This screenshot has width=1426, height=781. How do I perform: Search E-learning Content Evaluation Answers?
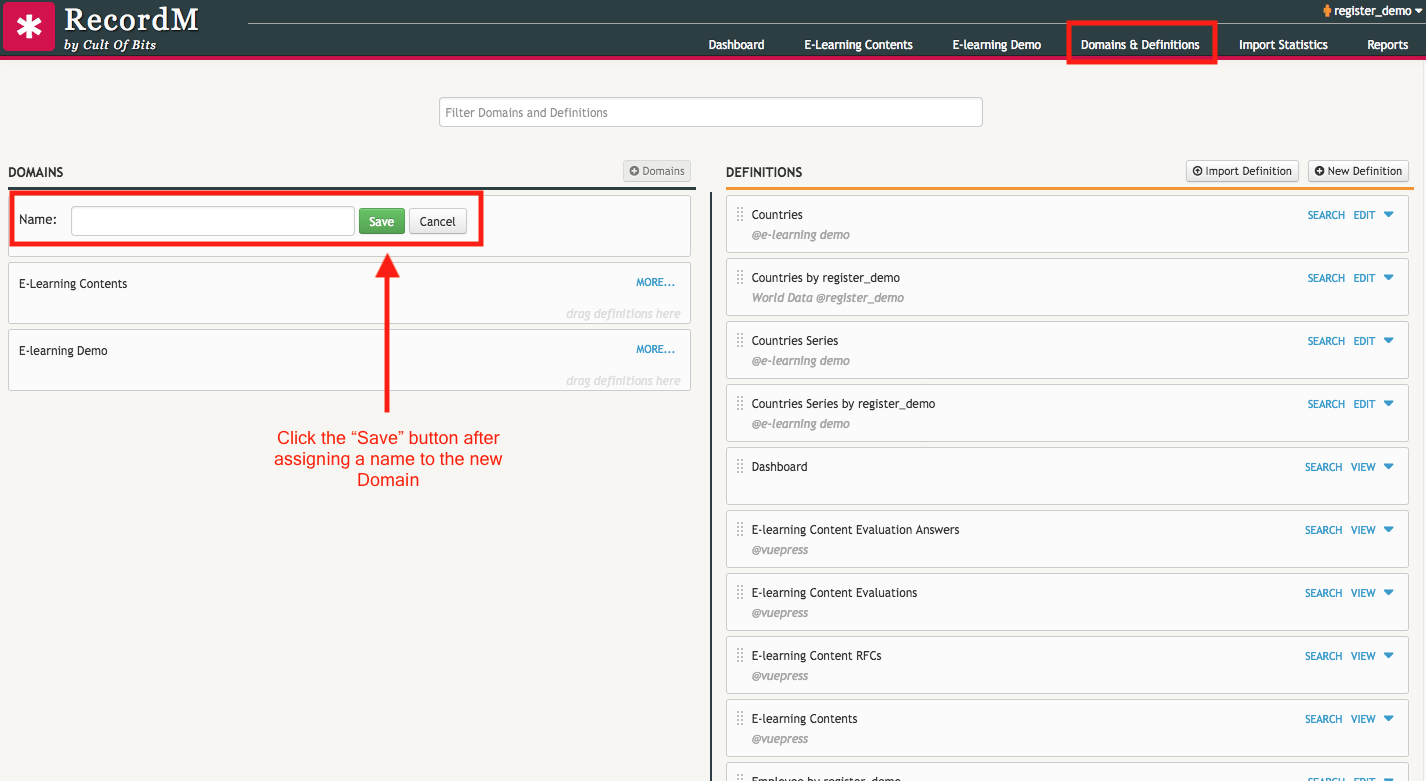(1323, 530)
